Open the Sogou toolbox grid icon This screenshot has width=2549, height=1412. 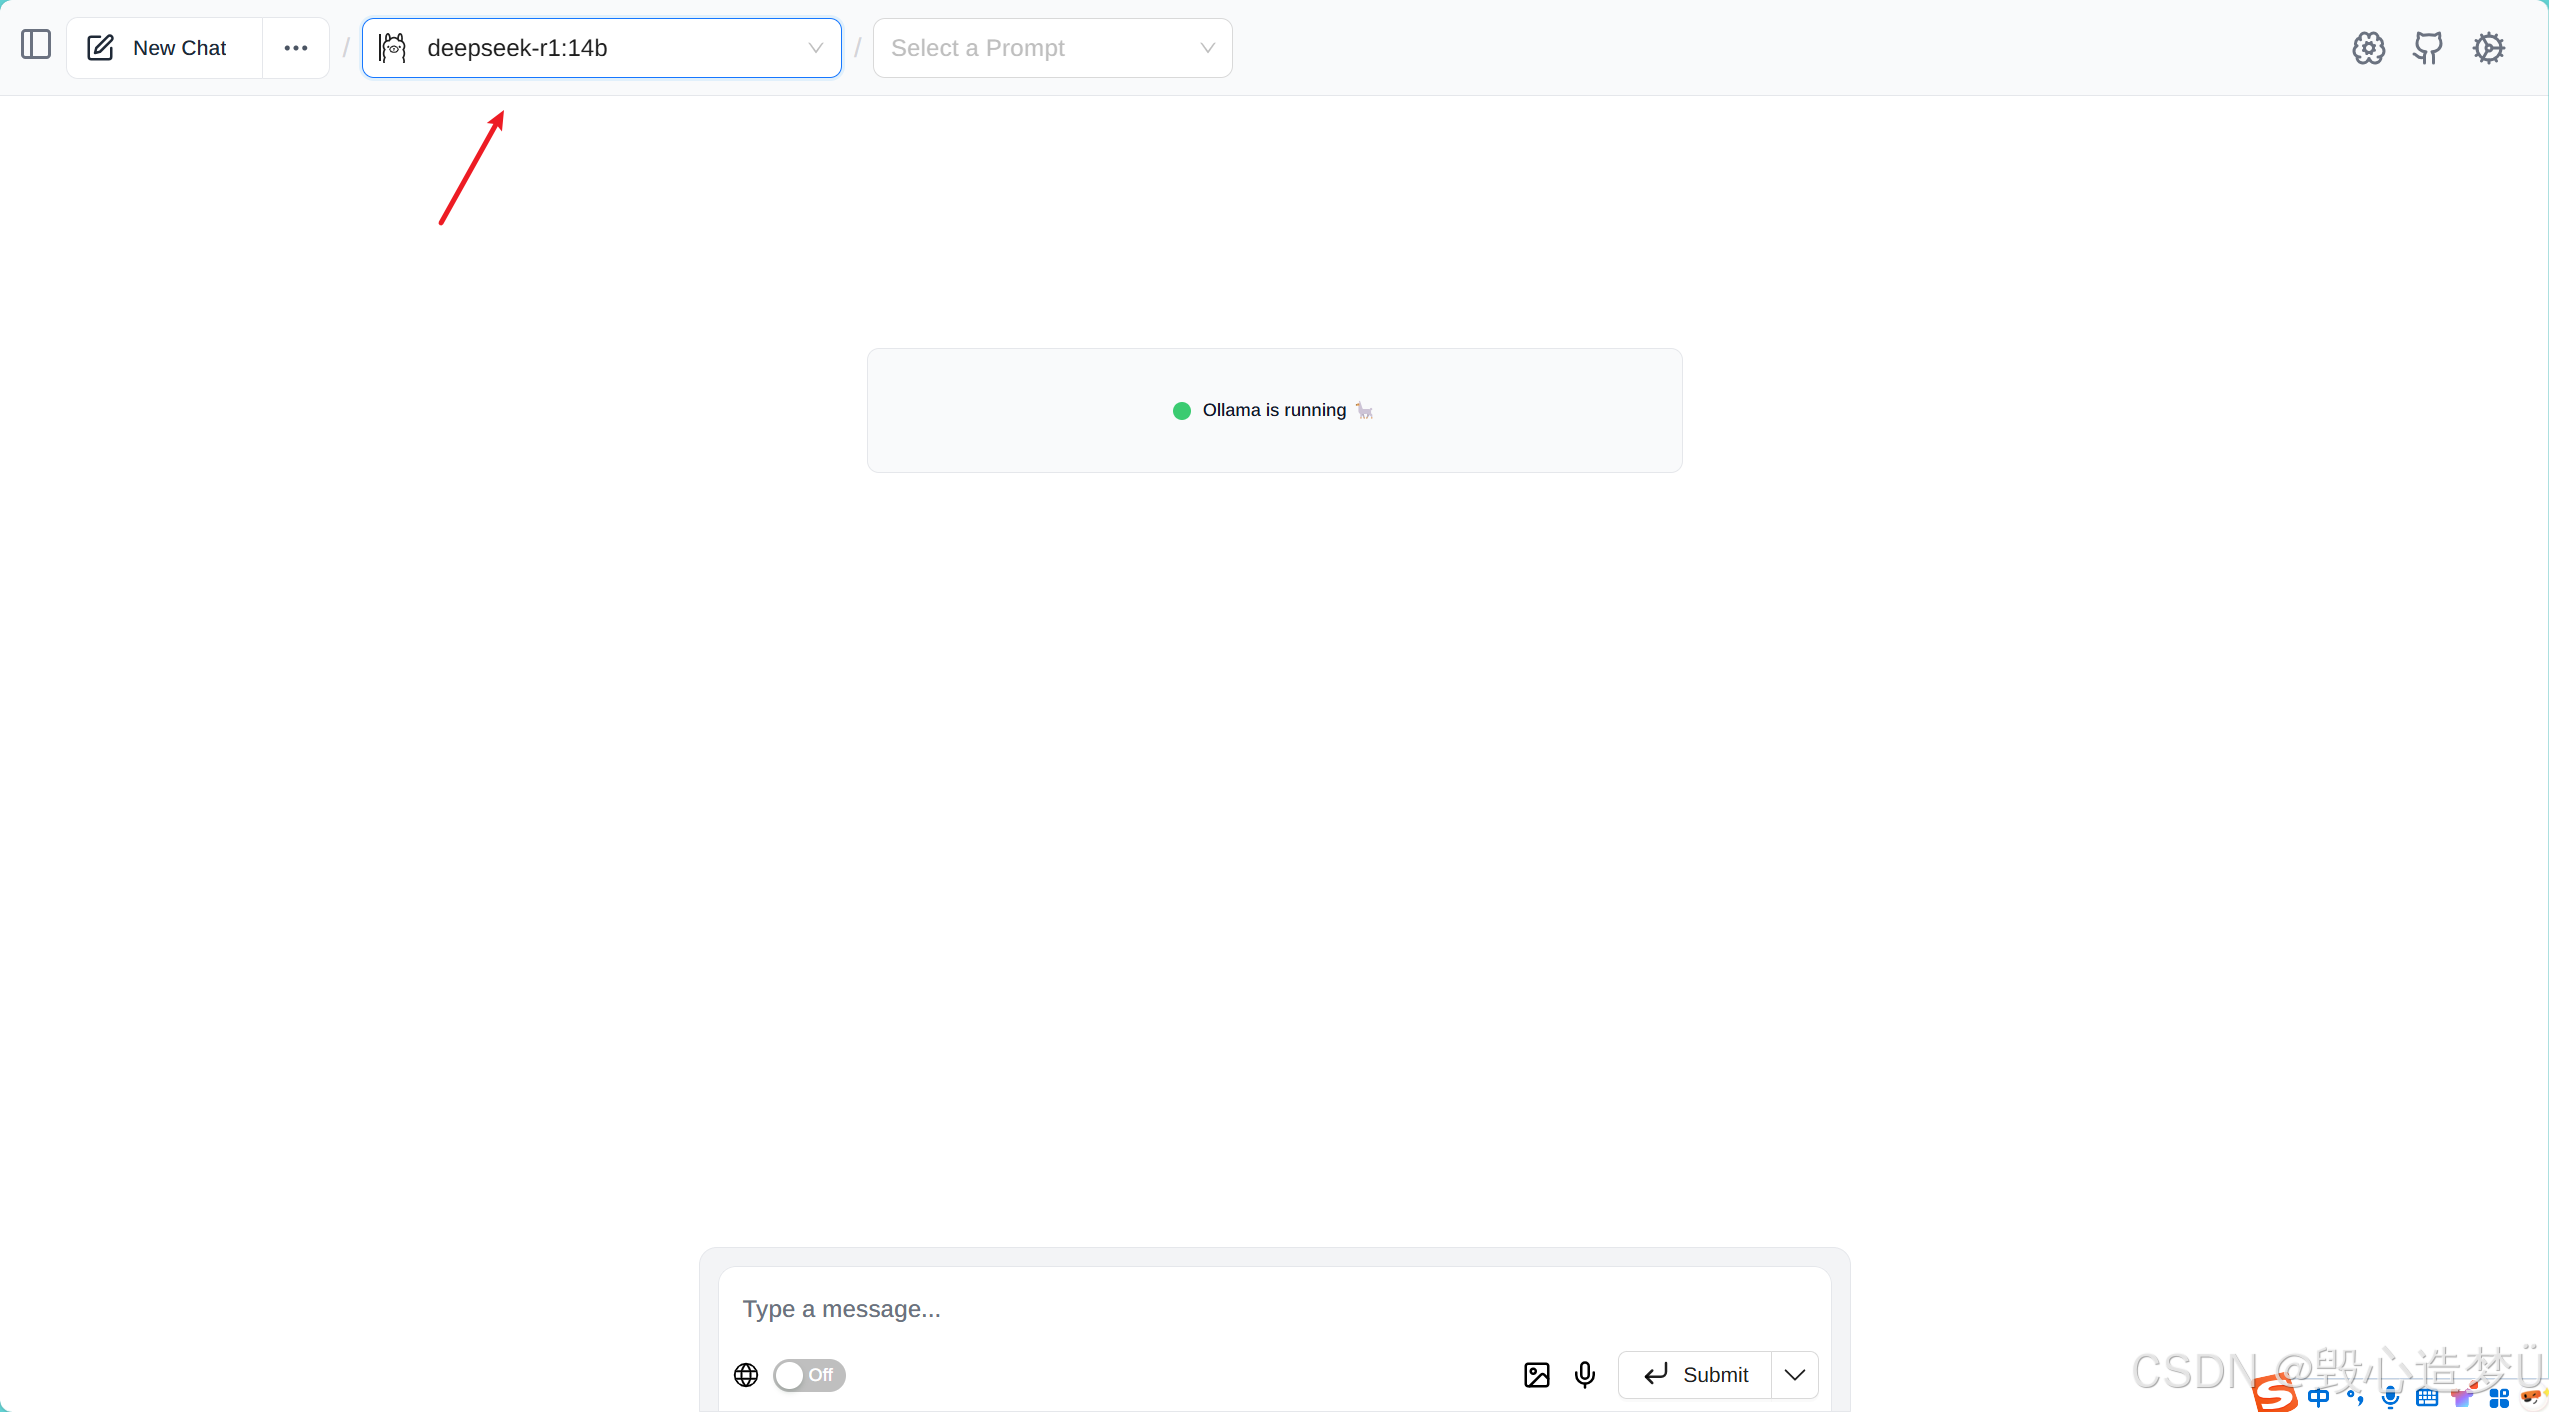(x=2499, y=1397)
